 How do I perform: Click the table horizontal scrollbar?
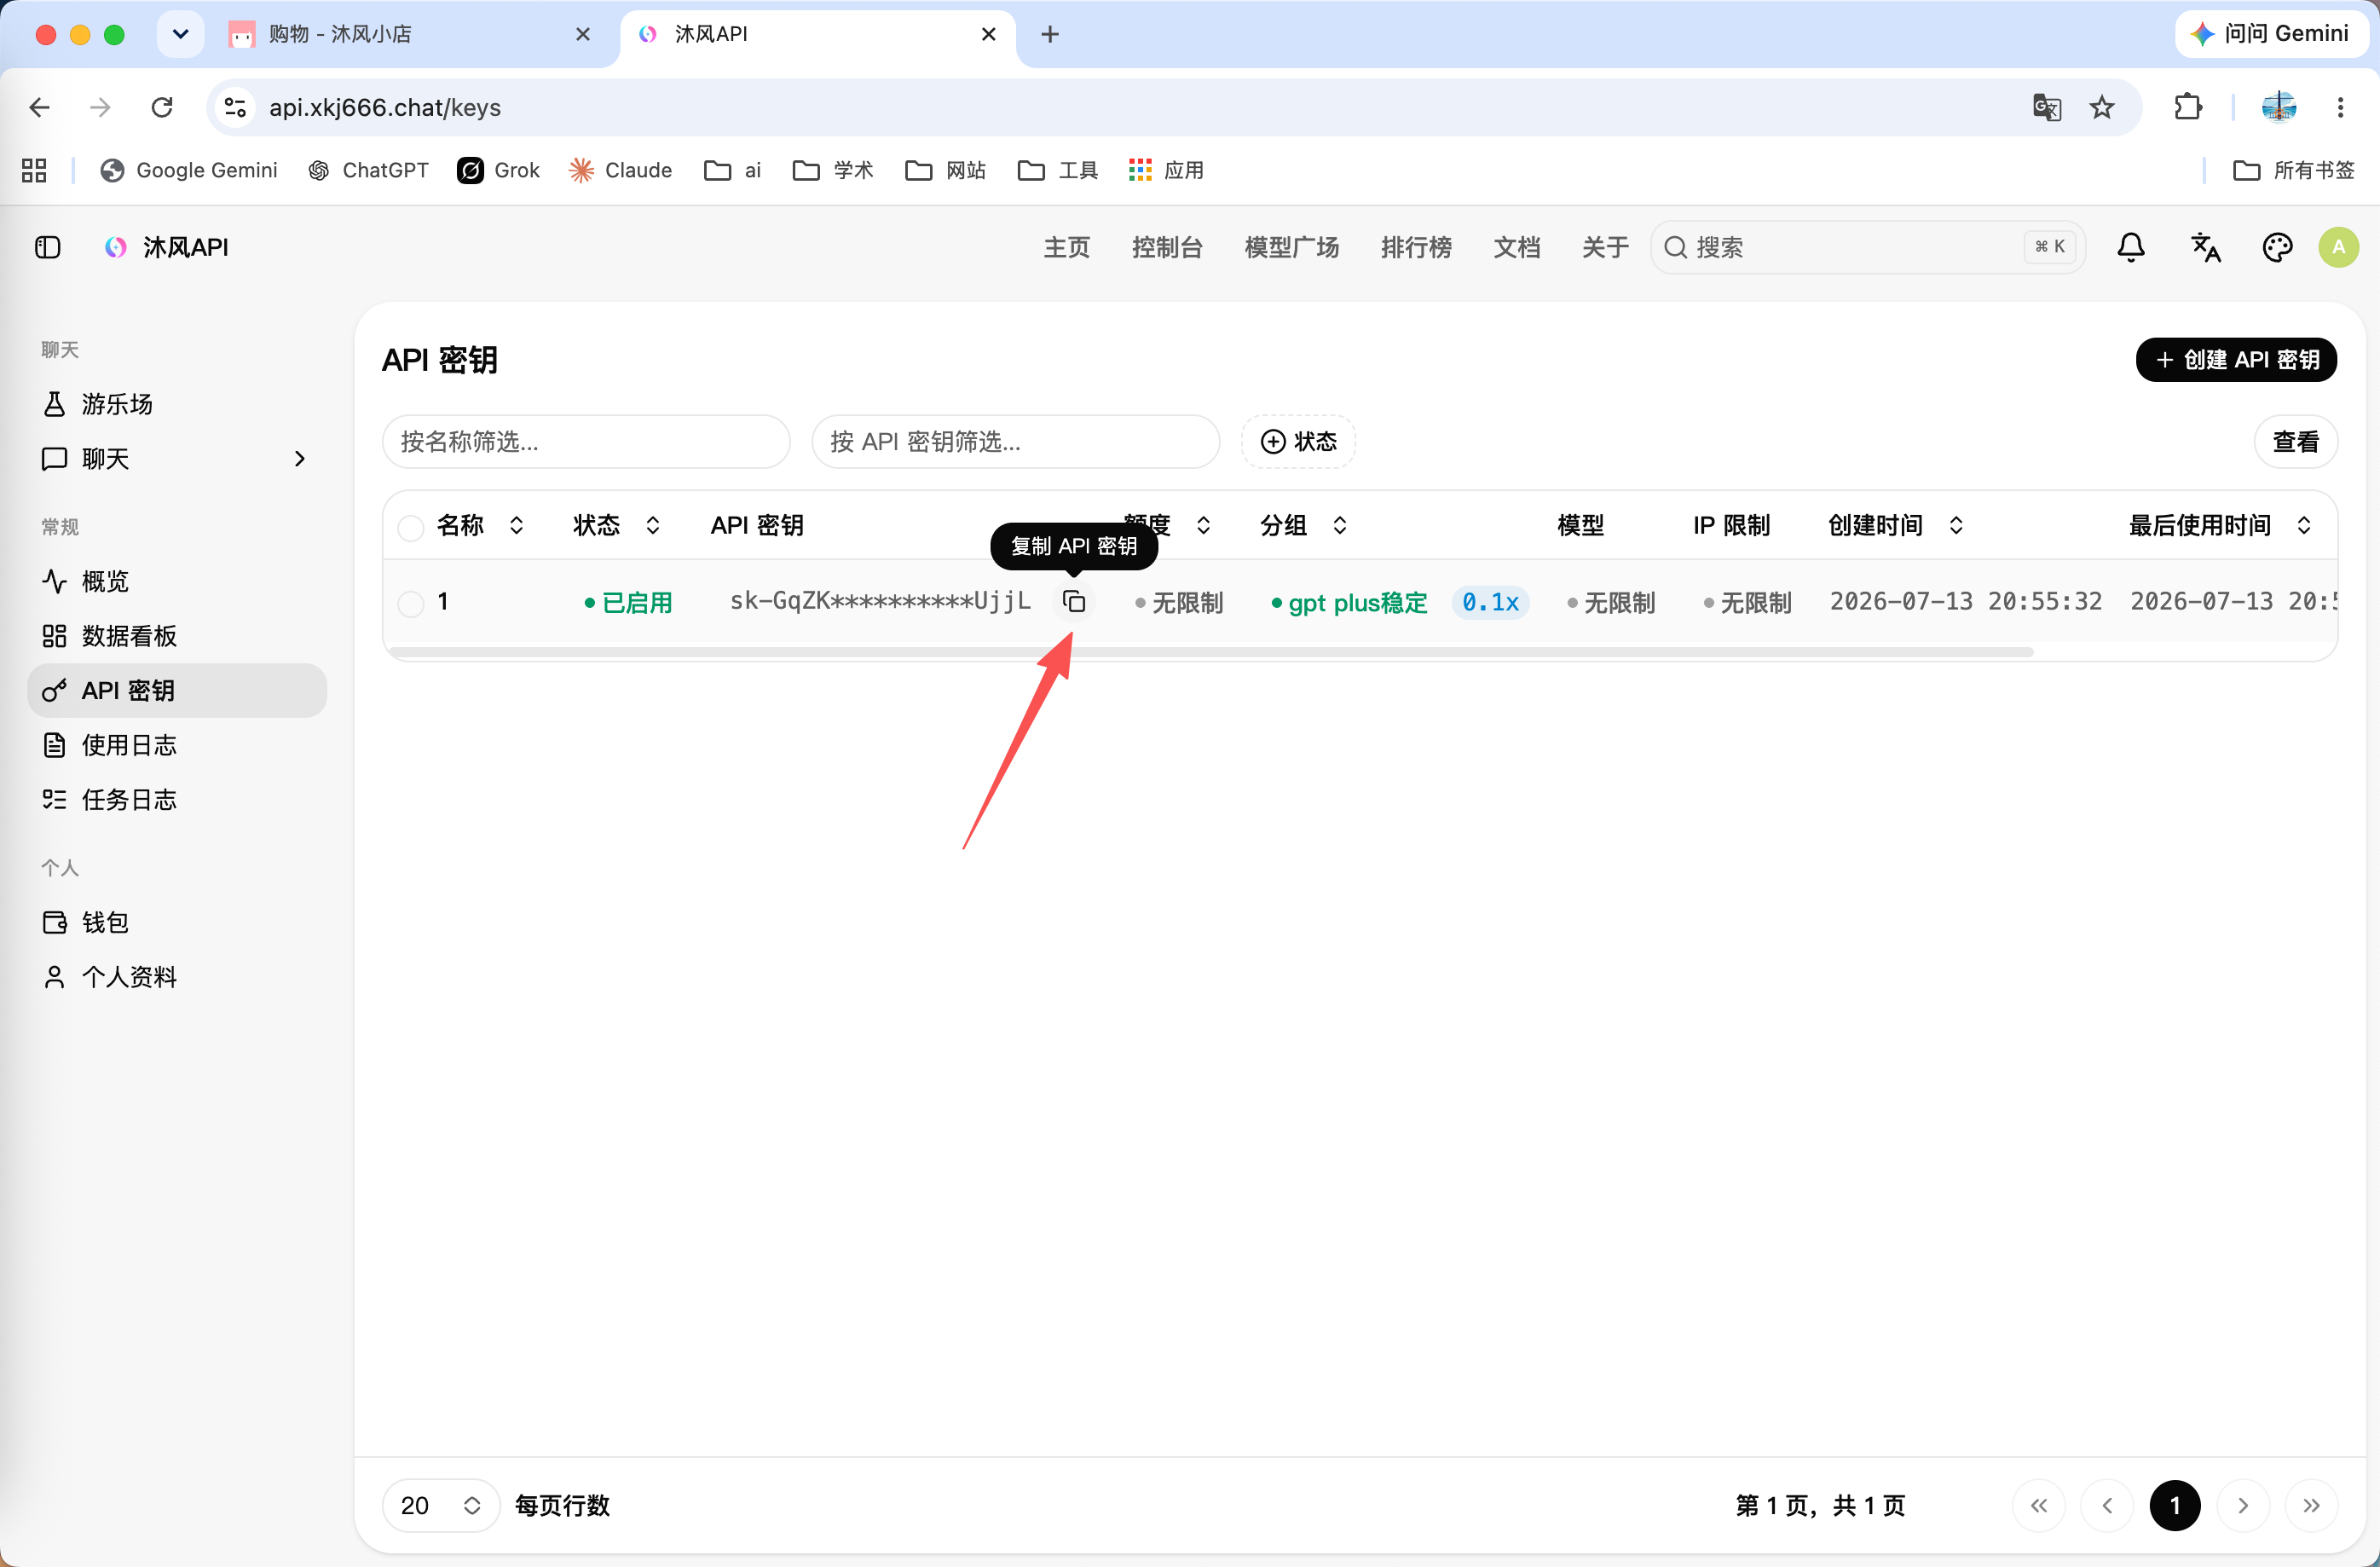1211,652
